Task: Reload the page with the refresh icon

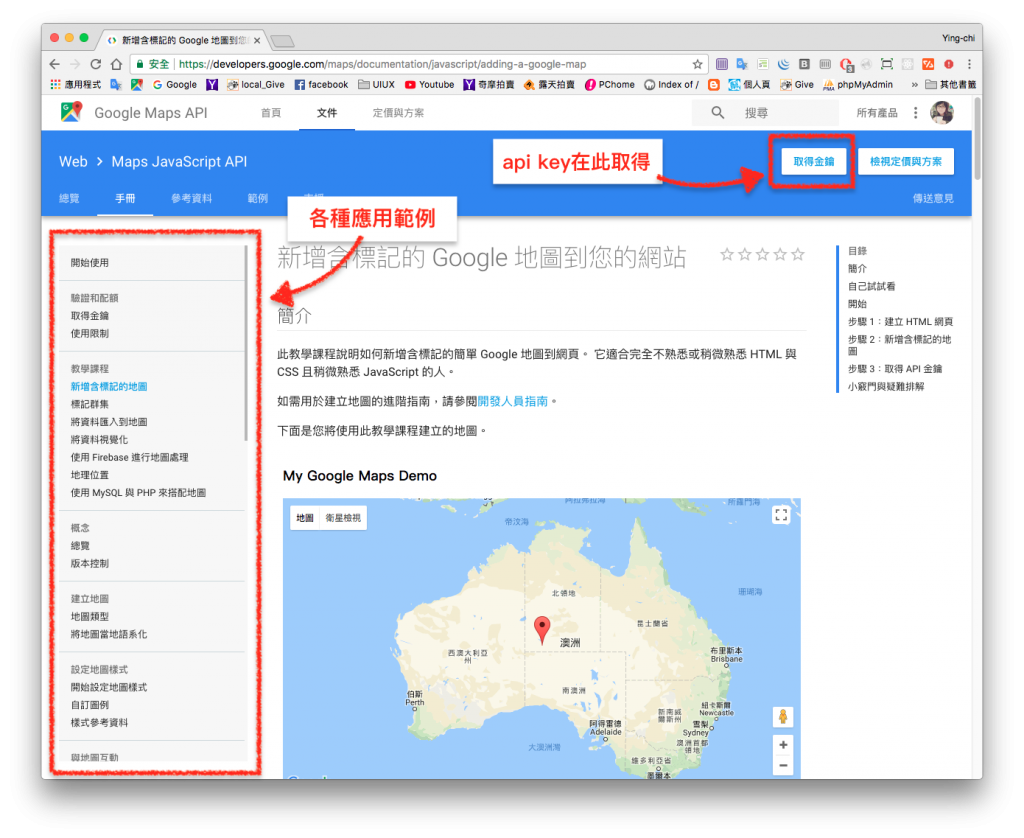Action: [x=95, y=64]
